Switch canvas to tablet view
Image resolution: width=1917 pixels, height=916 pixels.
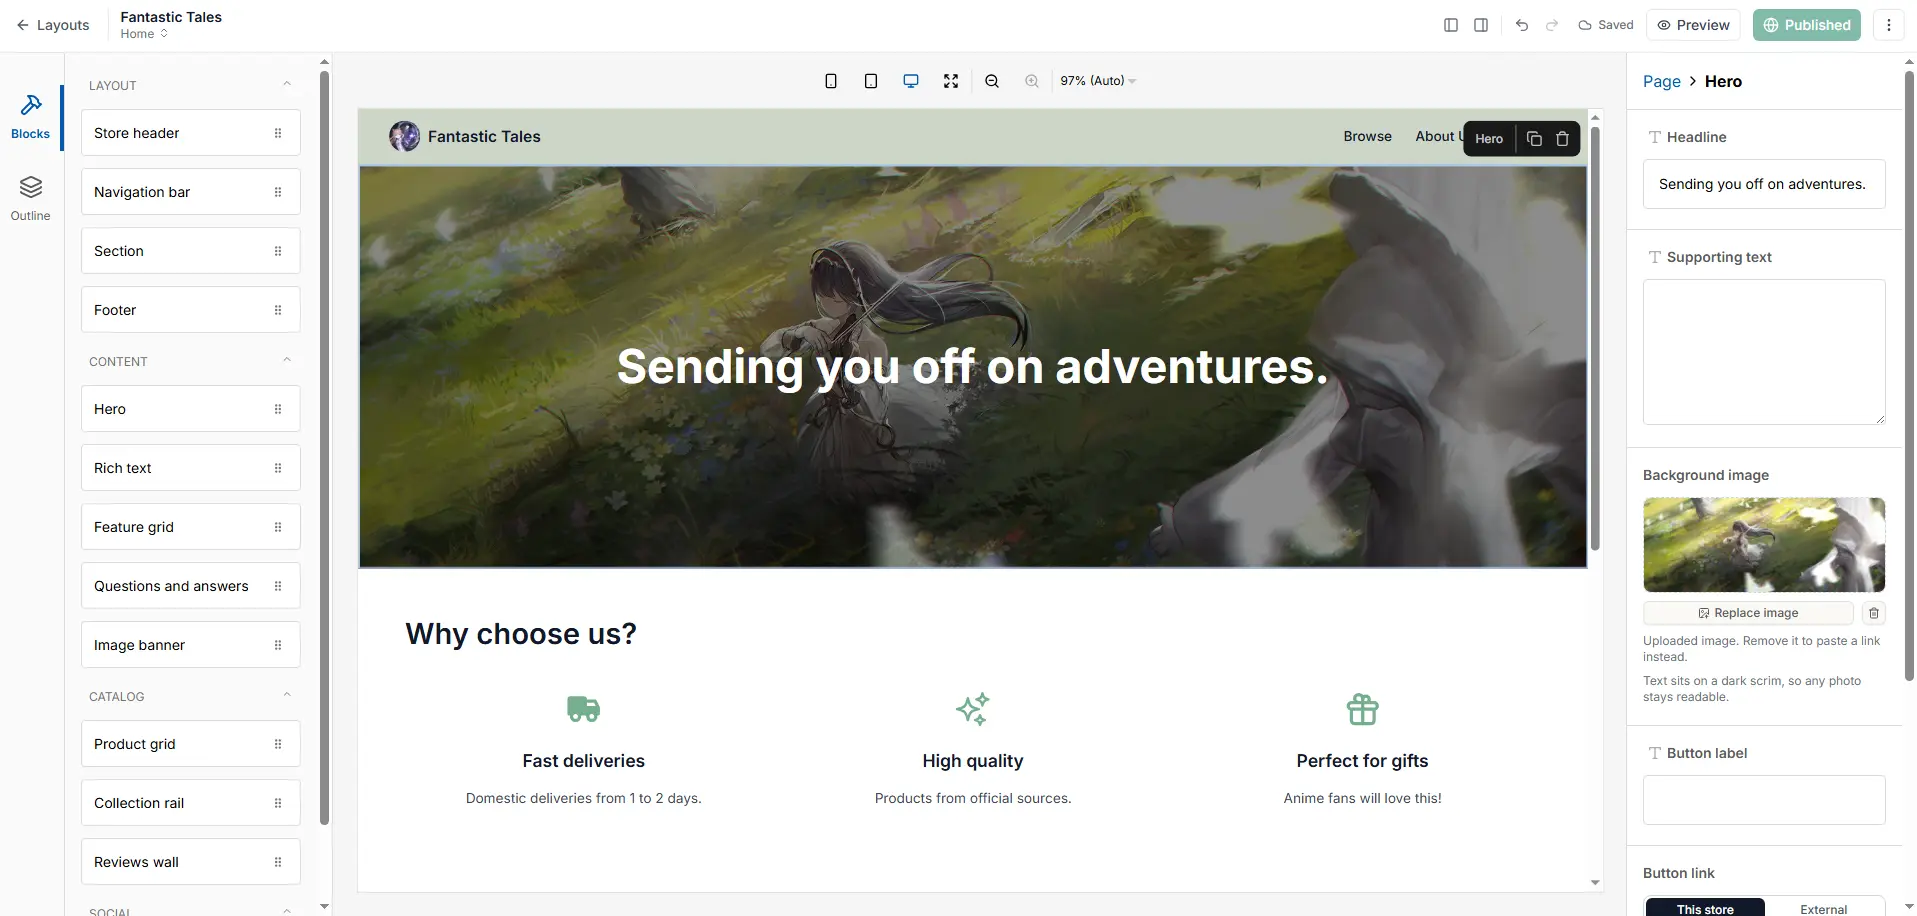point(871,81)
